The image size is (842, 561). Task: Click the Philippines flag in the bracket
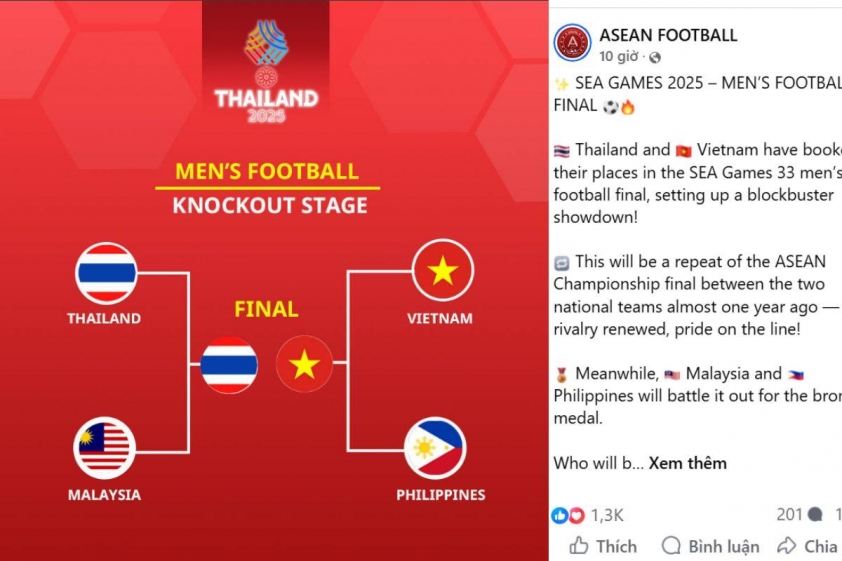[435, 448]
